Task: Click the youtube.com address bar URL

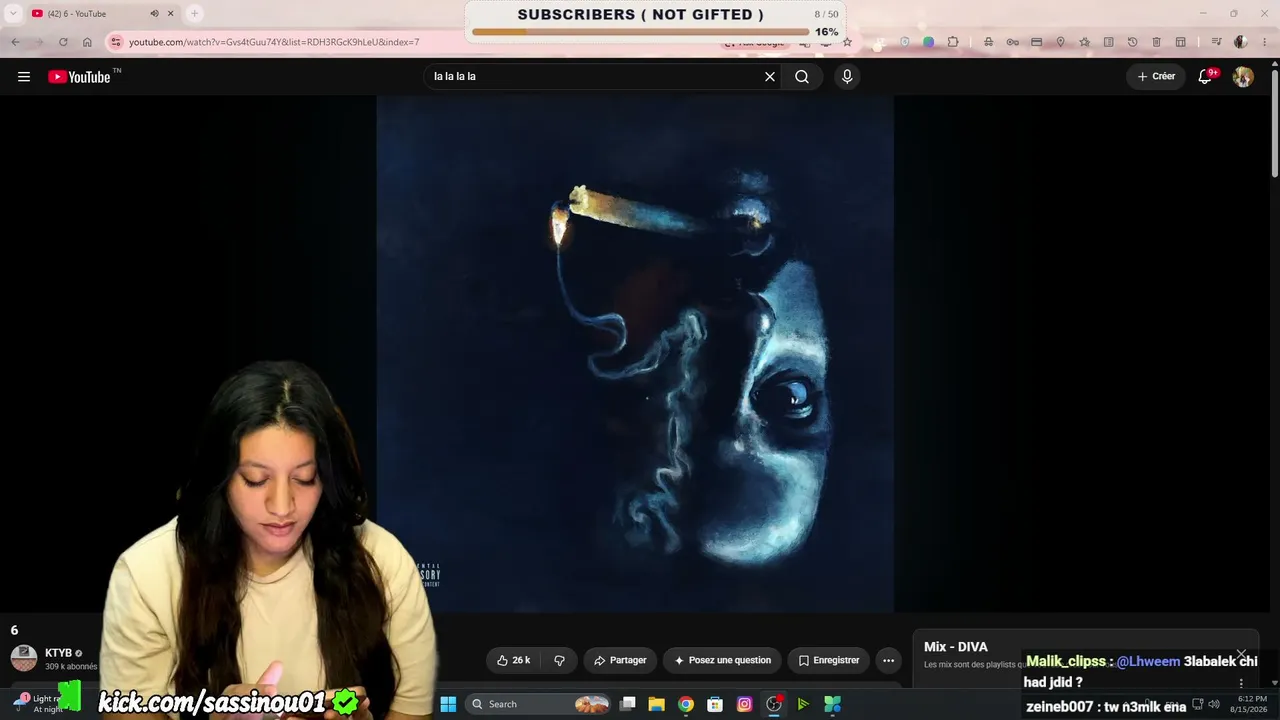Action: click(x=274, y=42)
